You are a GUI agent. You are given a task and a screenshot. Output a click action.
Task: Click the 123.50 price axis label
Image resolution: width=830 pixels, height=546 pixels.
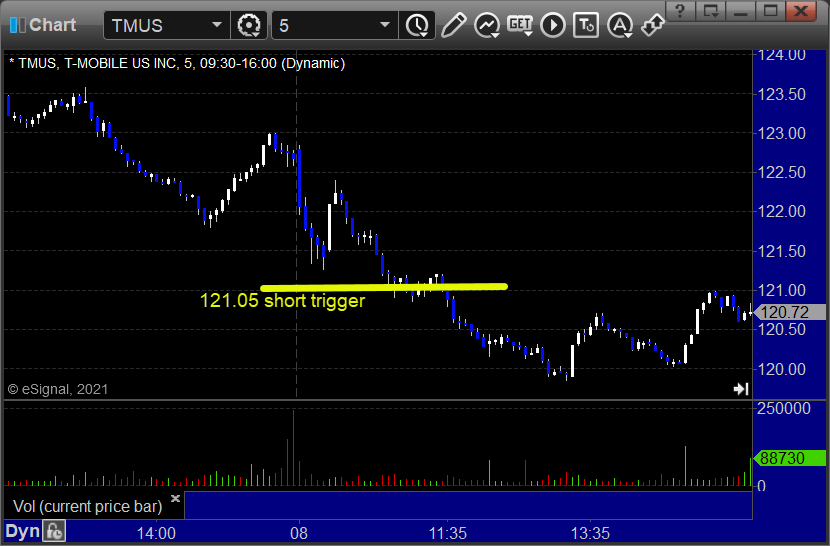782,94
